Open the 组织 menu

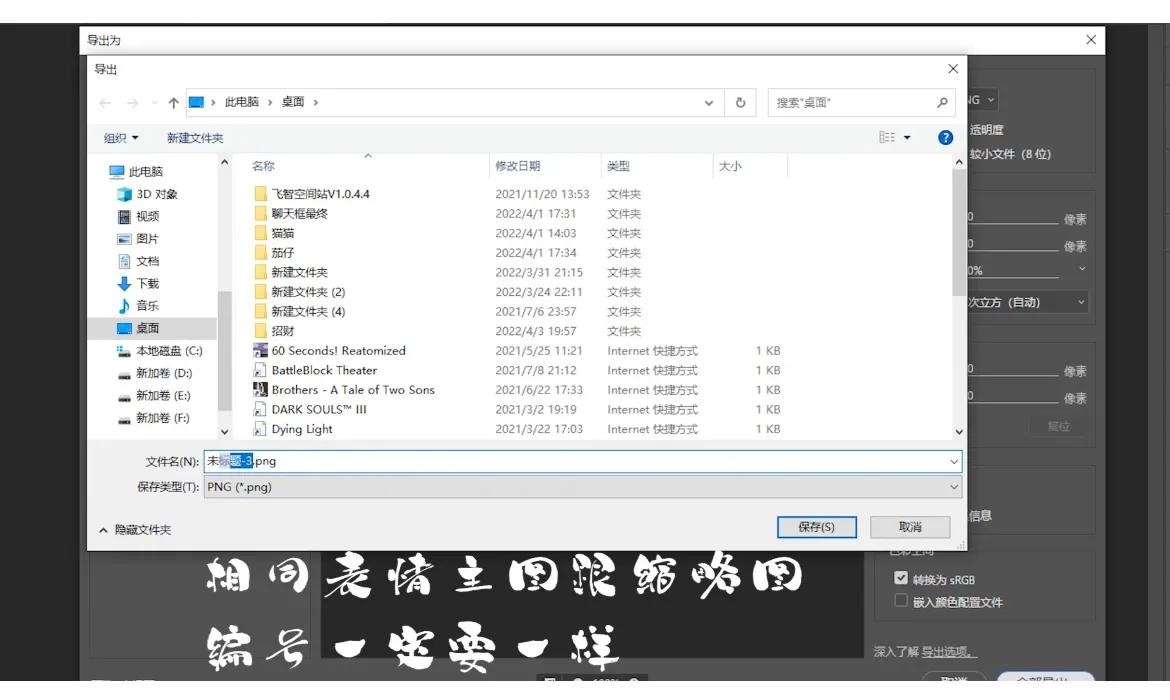118,137
